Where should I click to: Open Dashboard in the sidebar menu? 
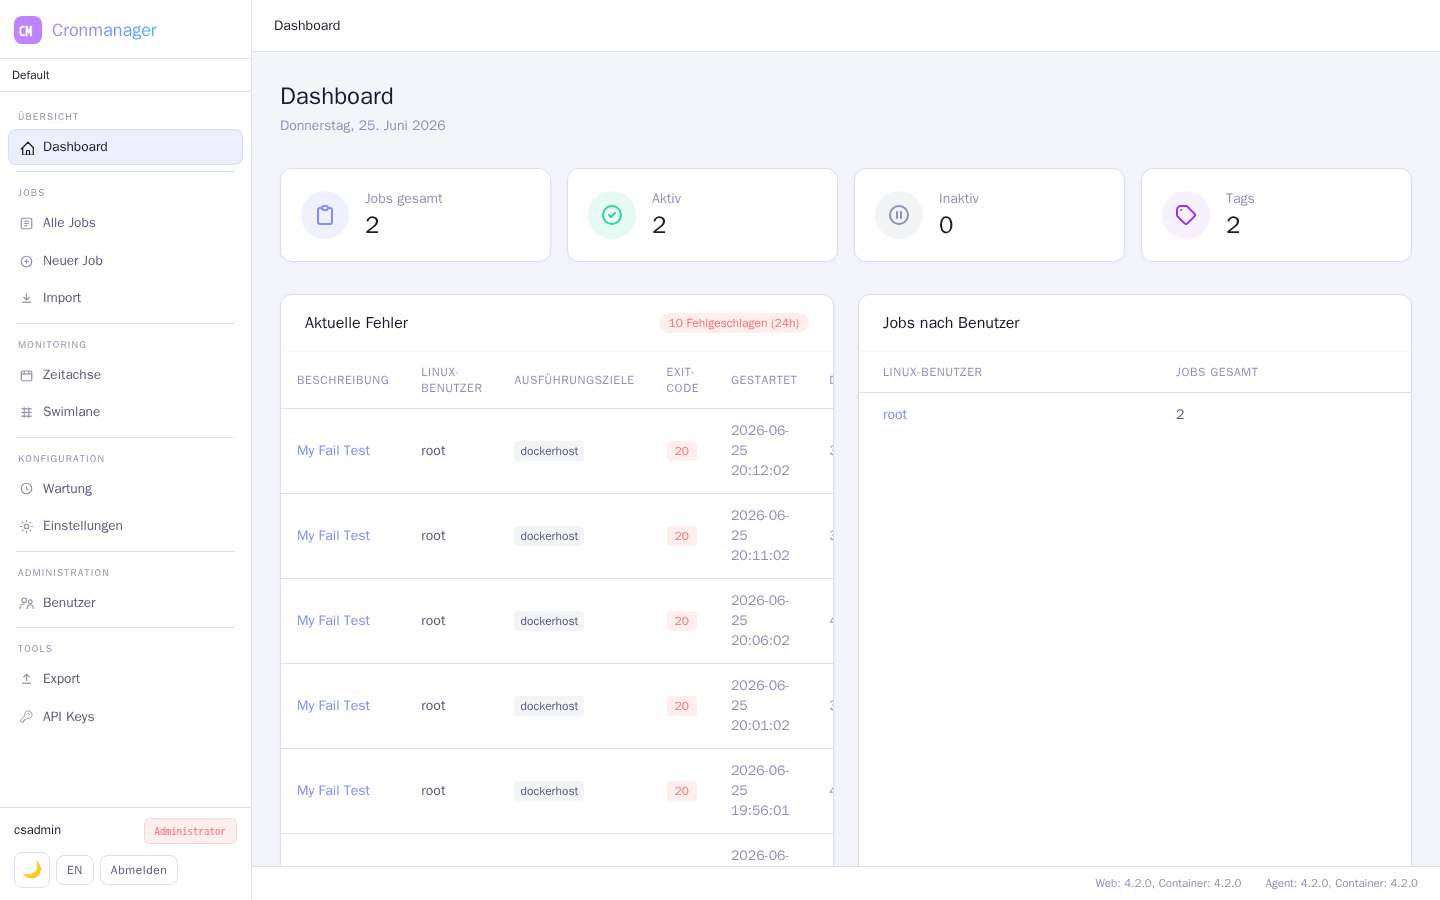125,147
